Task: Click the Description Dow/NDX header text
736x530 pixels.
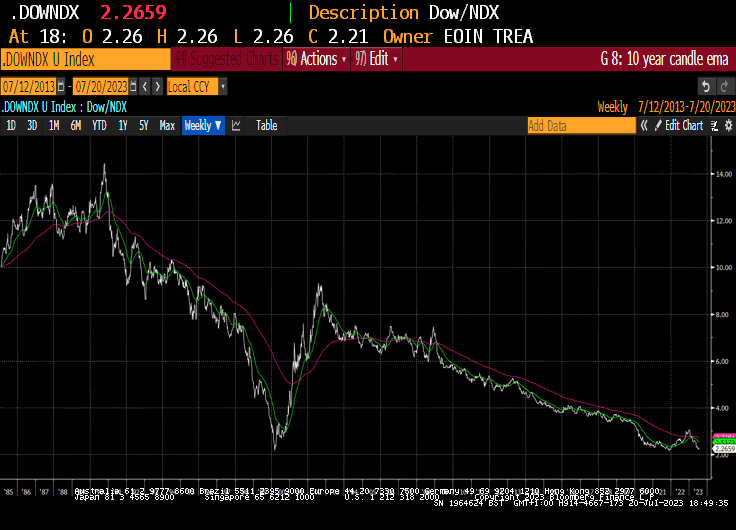Action: pos(404,13)
